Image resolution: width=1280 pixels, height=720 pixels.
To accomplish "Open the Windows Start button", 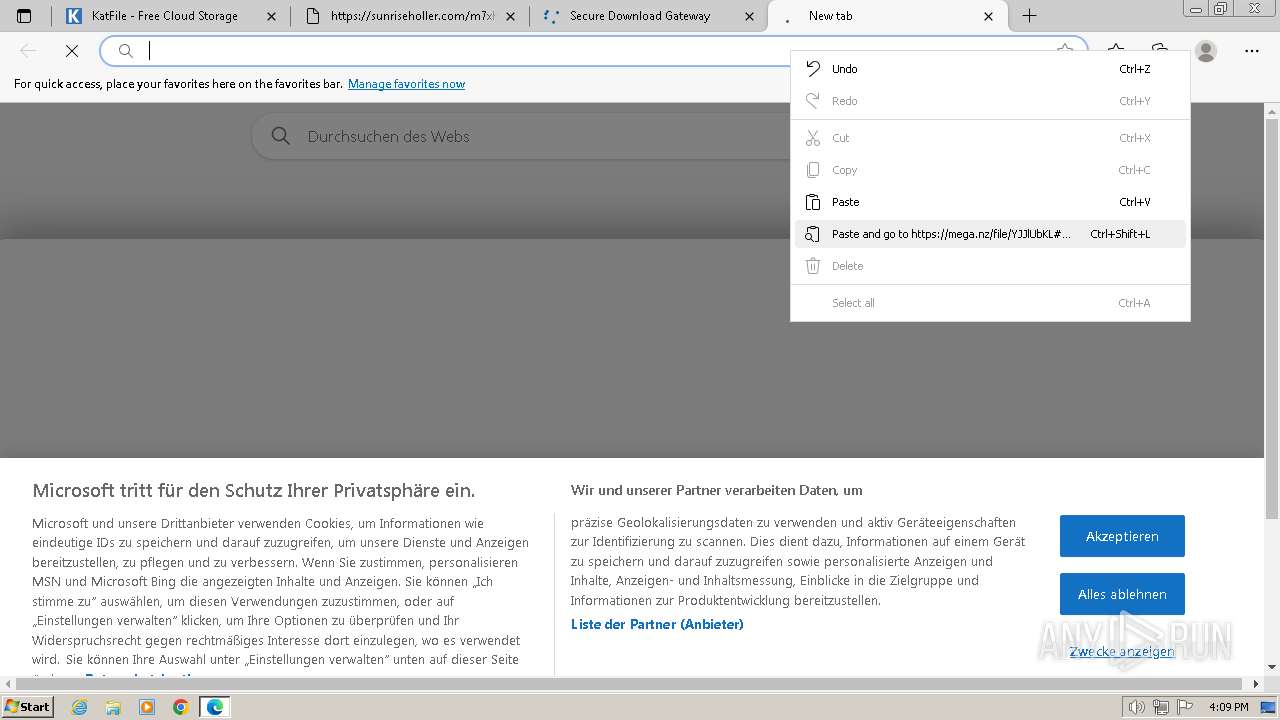I will [x=28, y=706].
